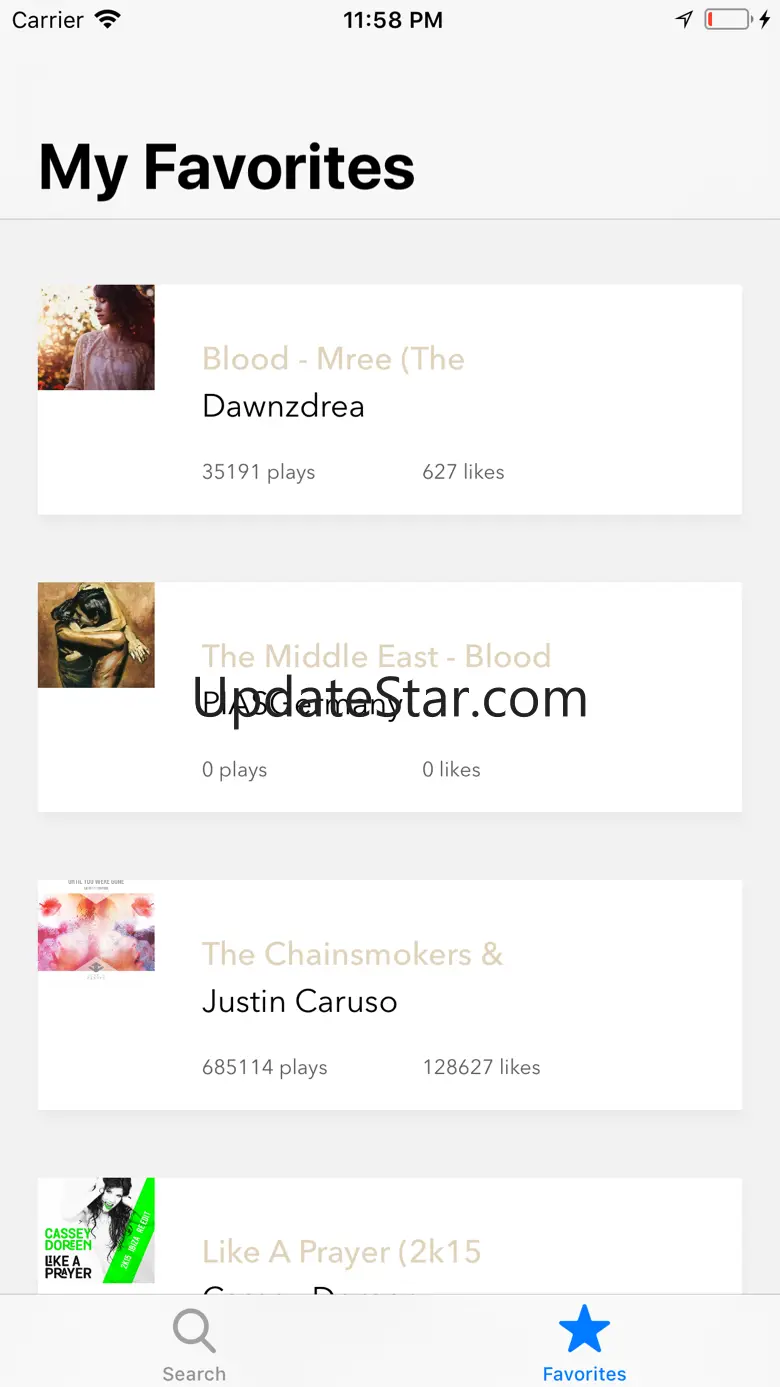780x1387 pixels.
Task: Open The Middle East album artwork
Action: click(x=96, y=635)
